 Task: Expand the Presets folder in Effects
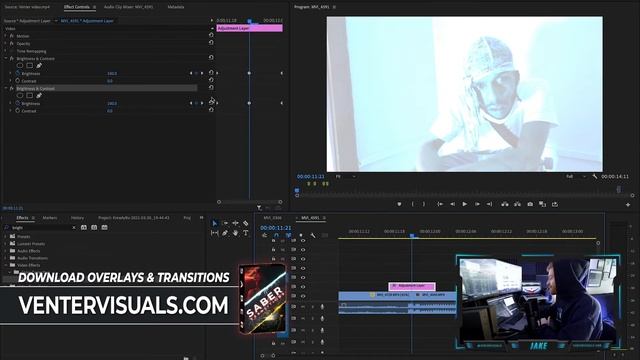point(5,236)
